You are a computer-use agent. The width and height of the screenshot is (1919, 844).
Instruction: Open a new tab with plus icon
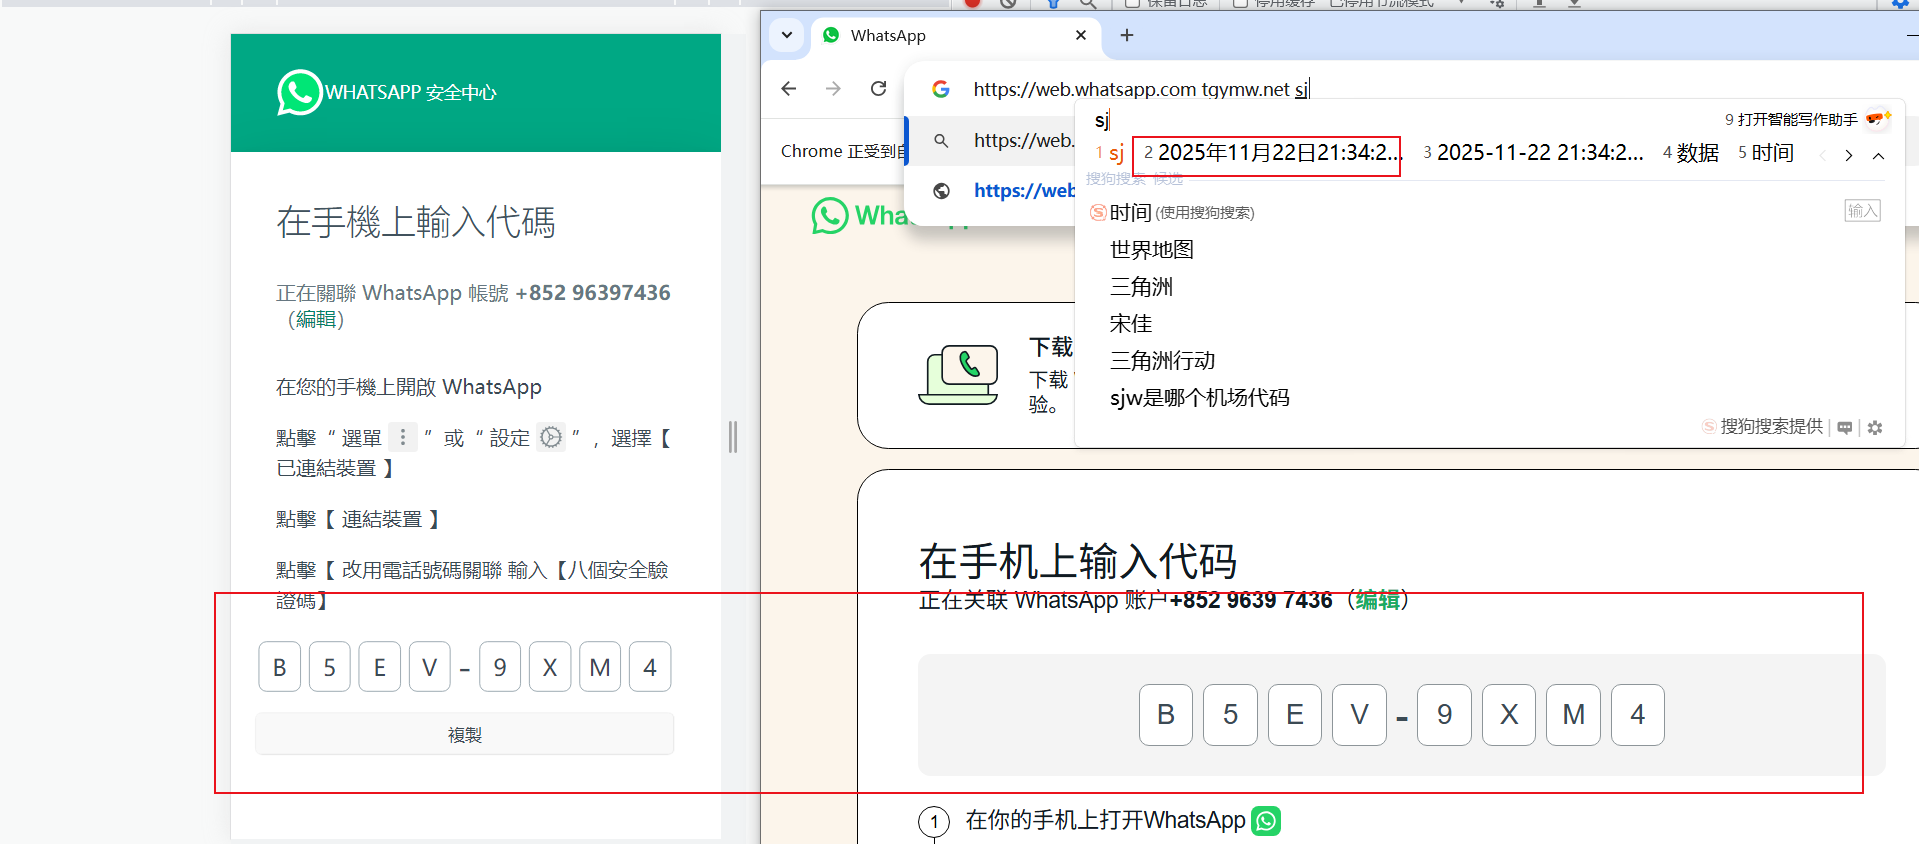1127,36
